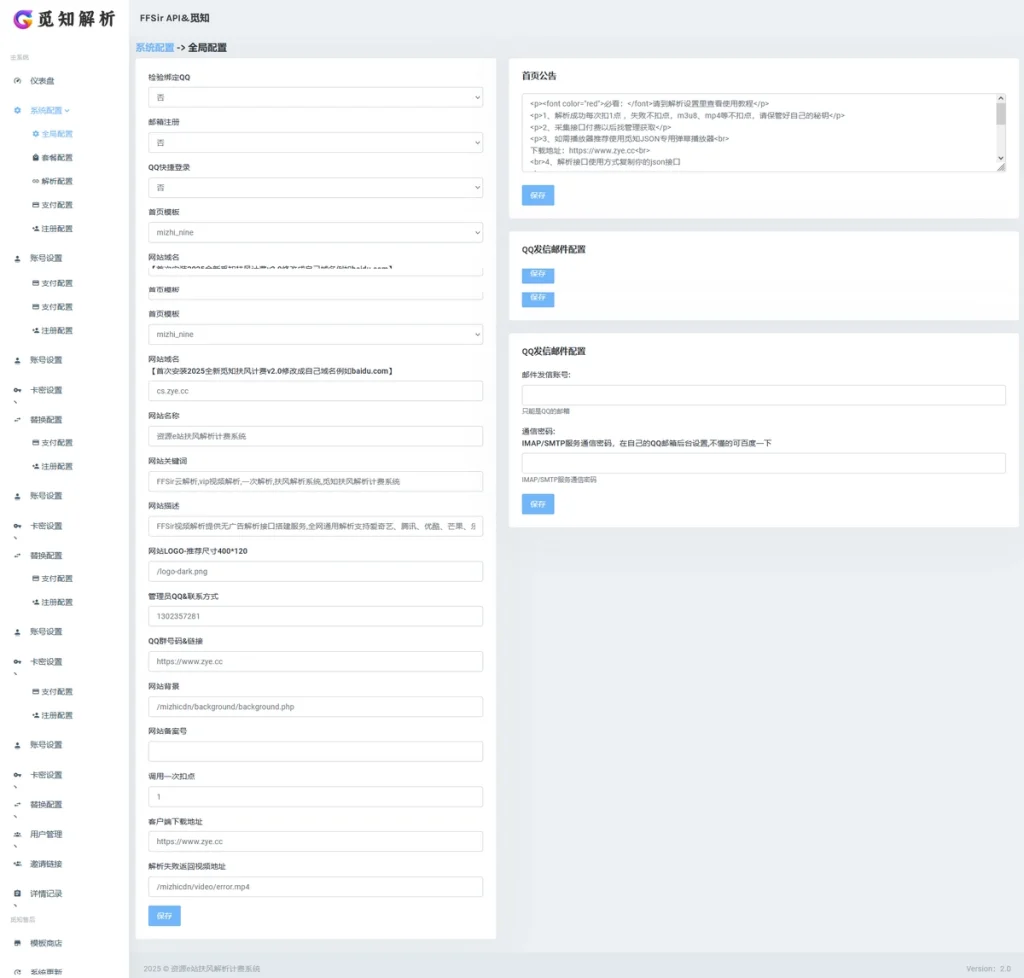Open the 邮箱注册 dropdown
1024x978 pixels.
[315, 143]
